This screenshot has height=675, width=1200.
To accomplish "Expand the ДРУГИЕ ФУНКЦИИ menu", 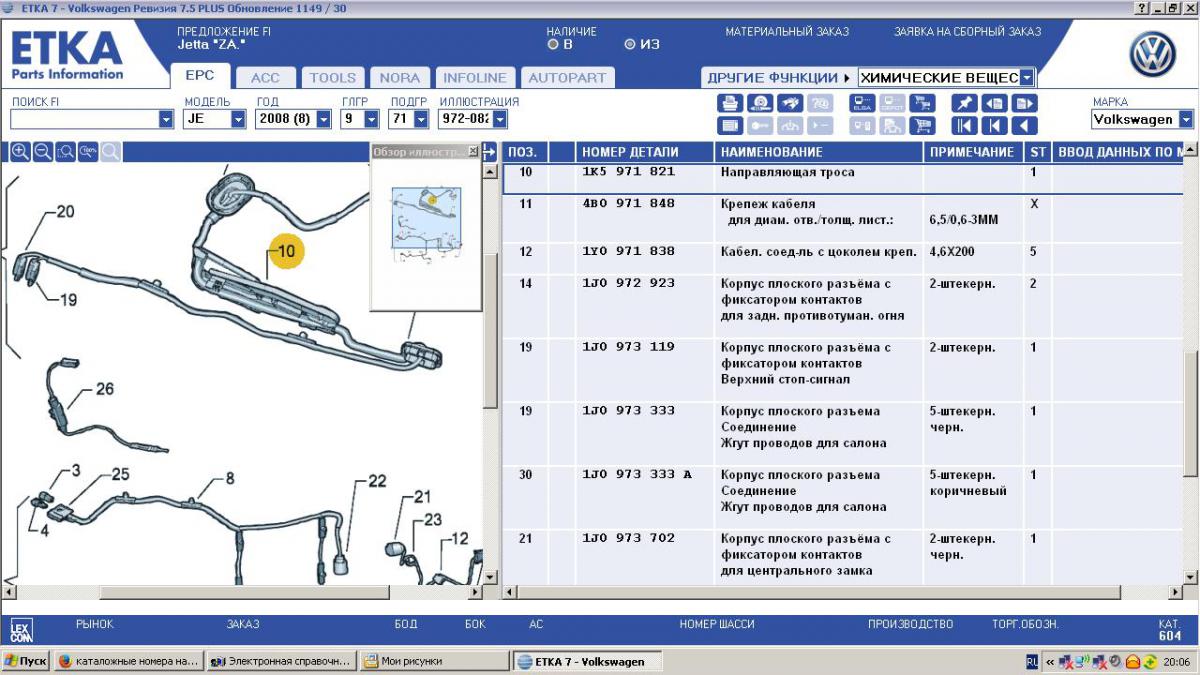I will coord(779,78).
